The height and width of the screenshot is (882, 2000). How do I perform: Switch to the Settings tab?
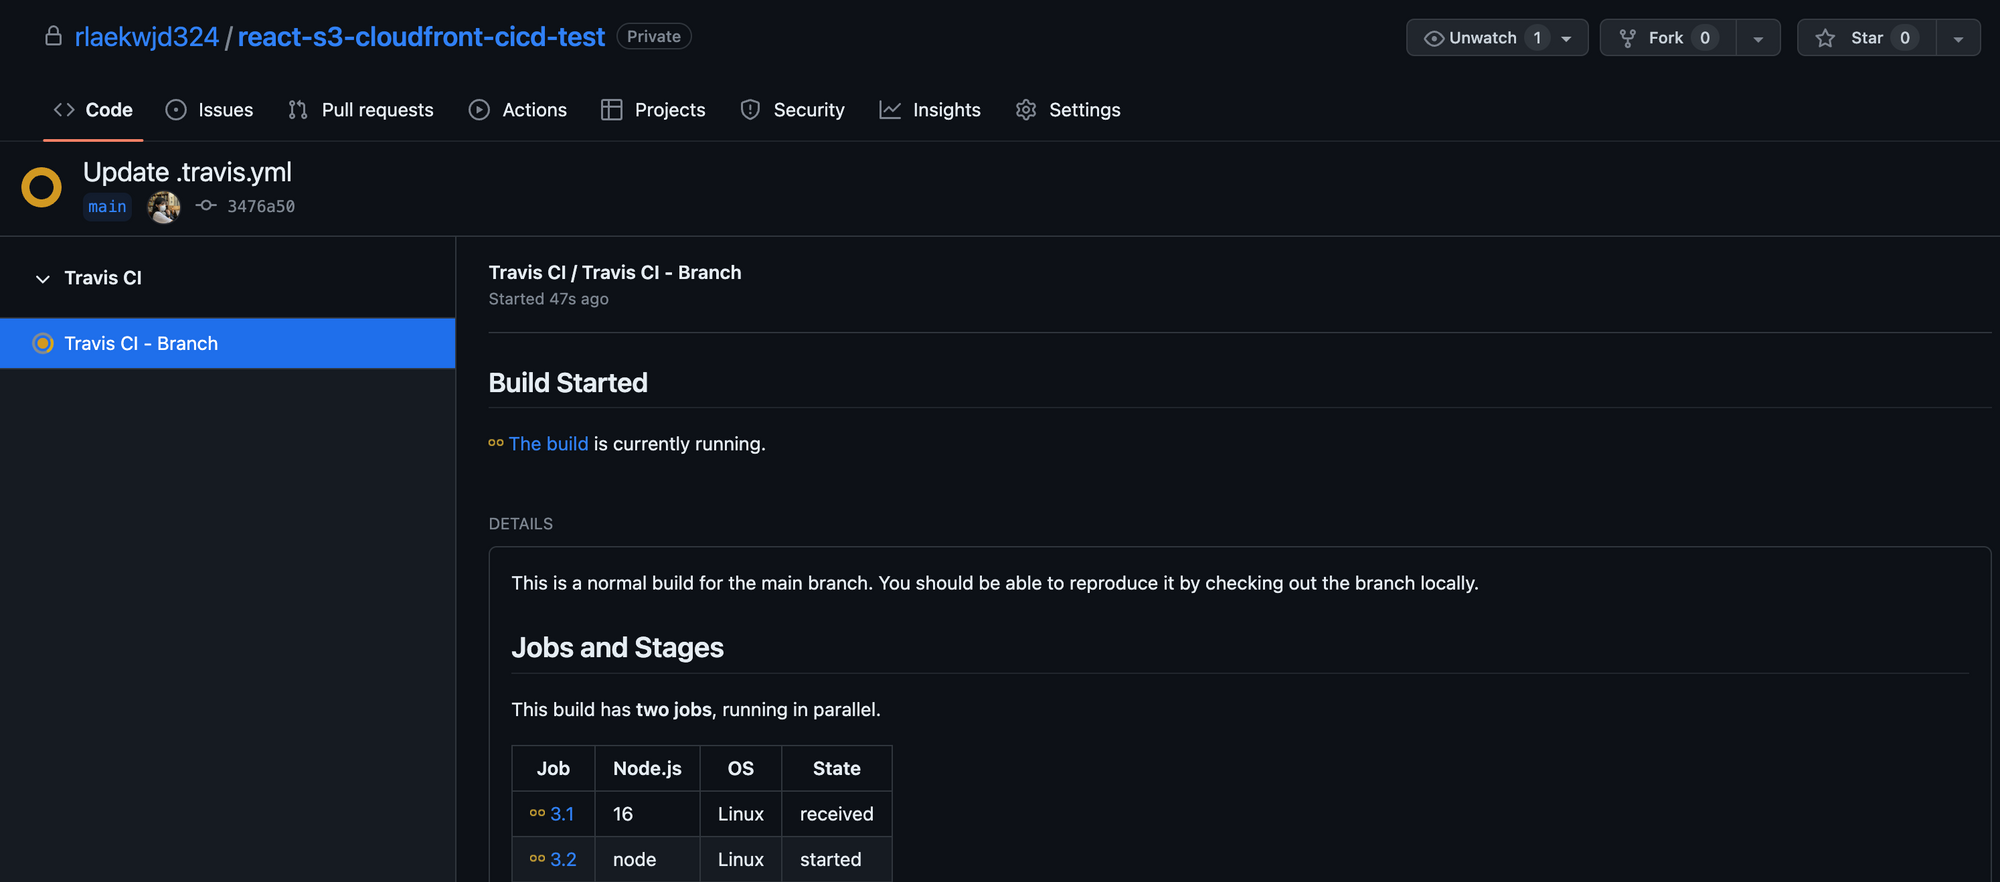click(x=1068, y=110)
